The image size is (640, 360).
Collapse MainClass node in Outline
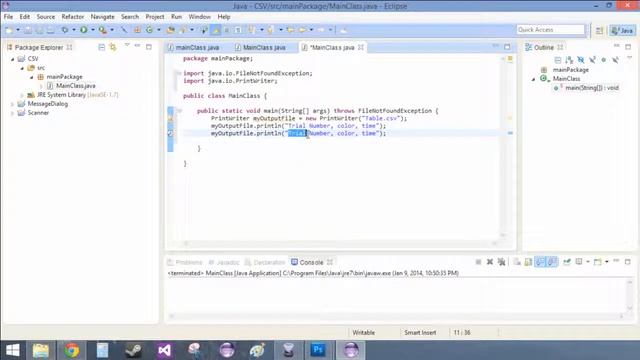pos(533,79)
